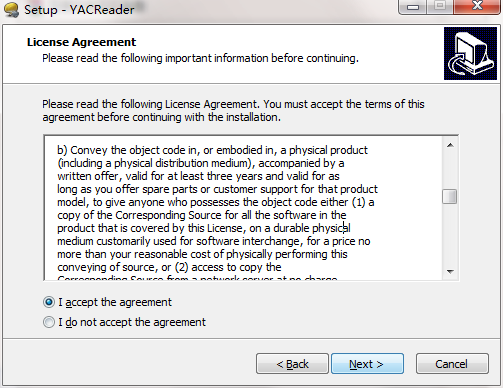This screenshot has height=388, width=503.
Task: Minimize the Setup - YACReader window
Action: coord(413,7)
